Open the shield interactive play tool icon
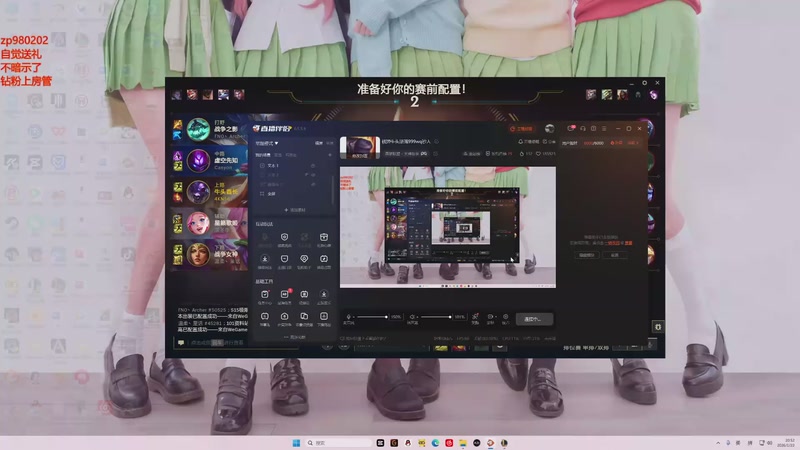The image size is (800, 450). click(284, 239)
